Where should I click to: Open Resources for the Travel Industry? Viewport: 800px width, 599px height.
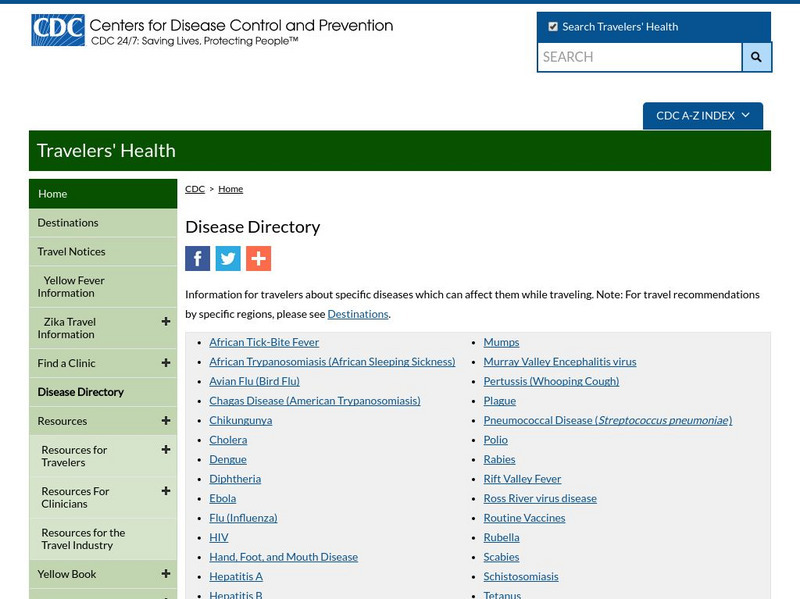103,539
